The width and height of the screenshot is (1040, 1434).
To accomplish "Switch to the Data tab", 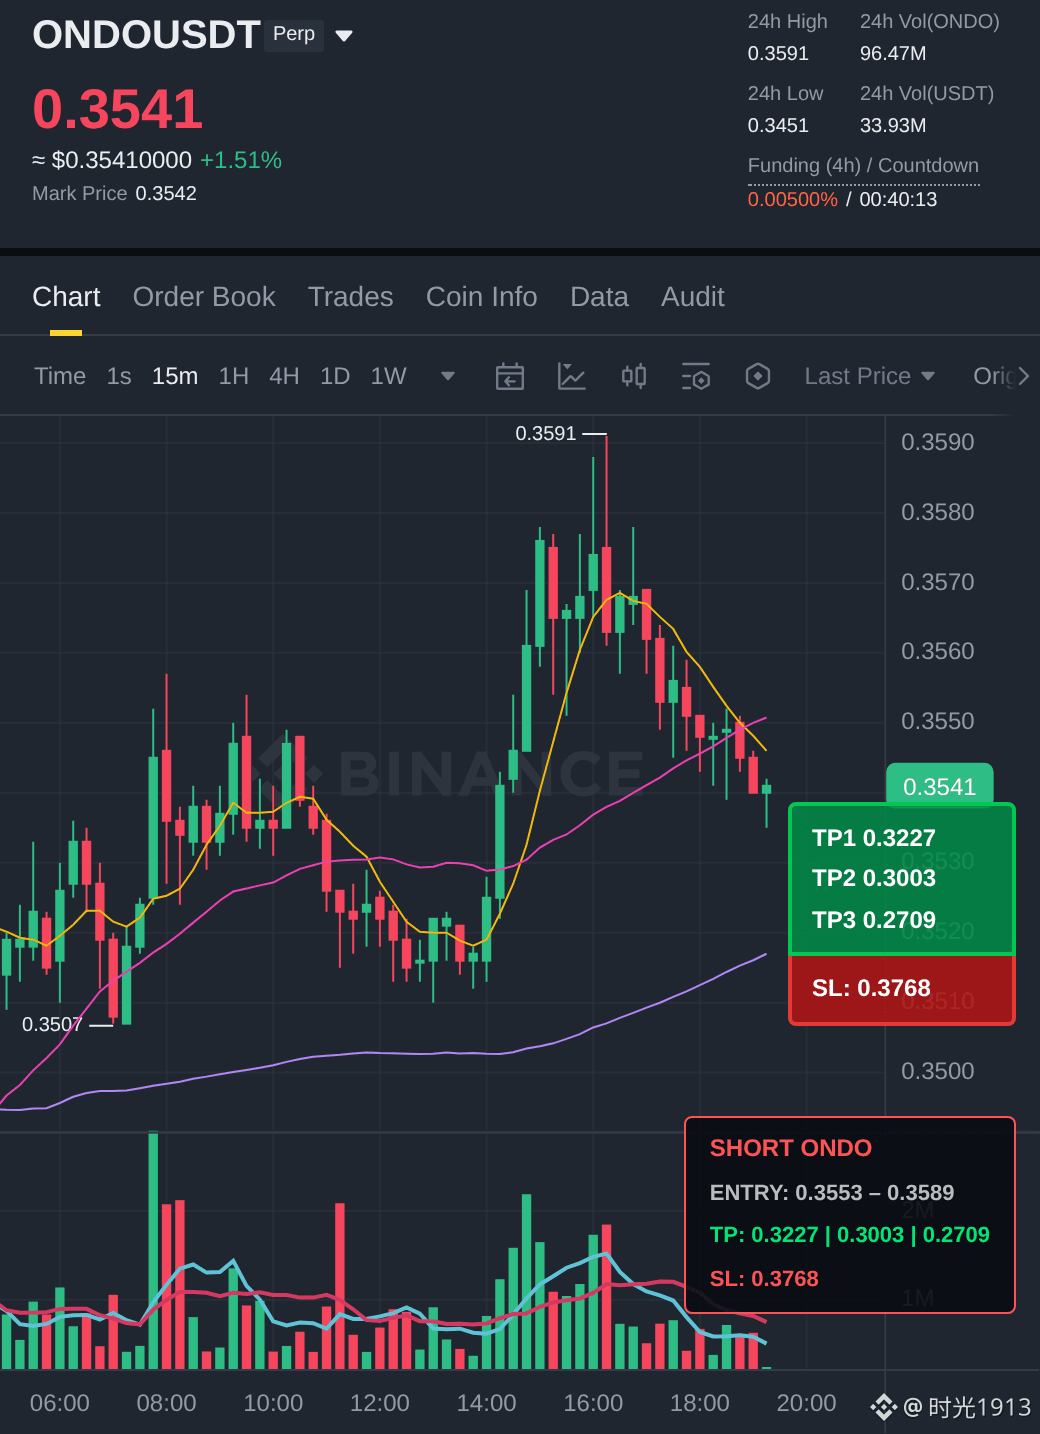I will [x=599, y=297].
